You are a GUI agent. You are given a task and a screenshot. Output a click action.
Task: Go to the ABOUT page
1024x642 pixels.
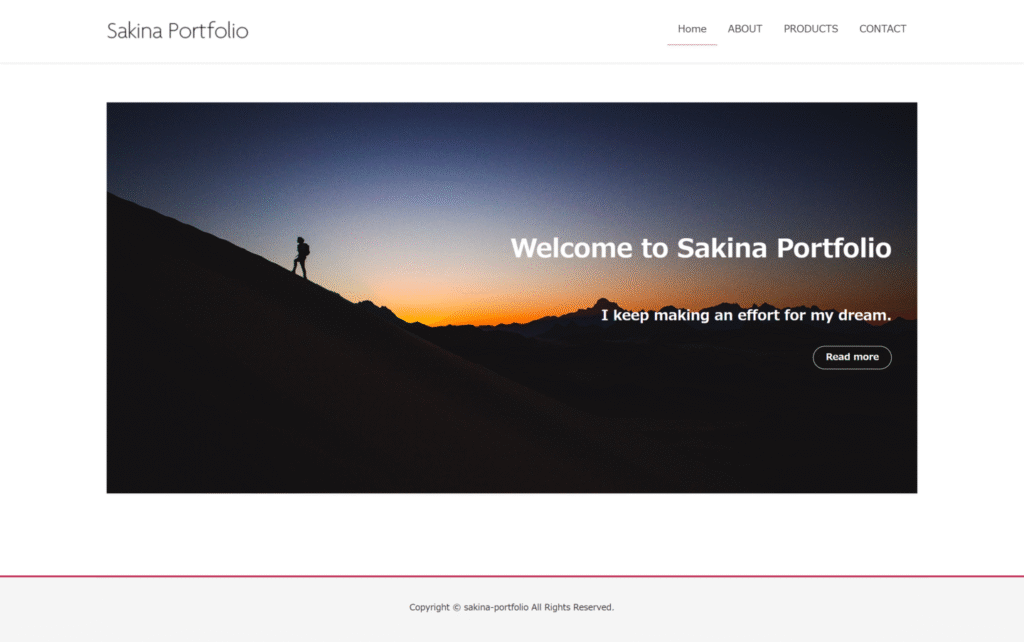click(x=744, y=29)
